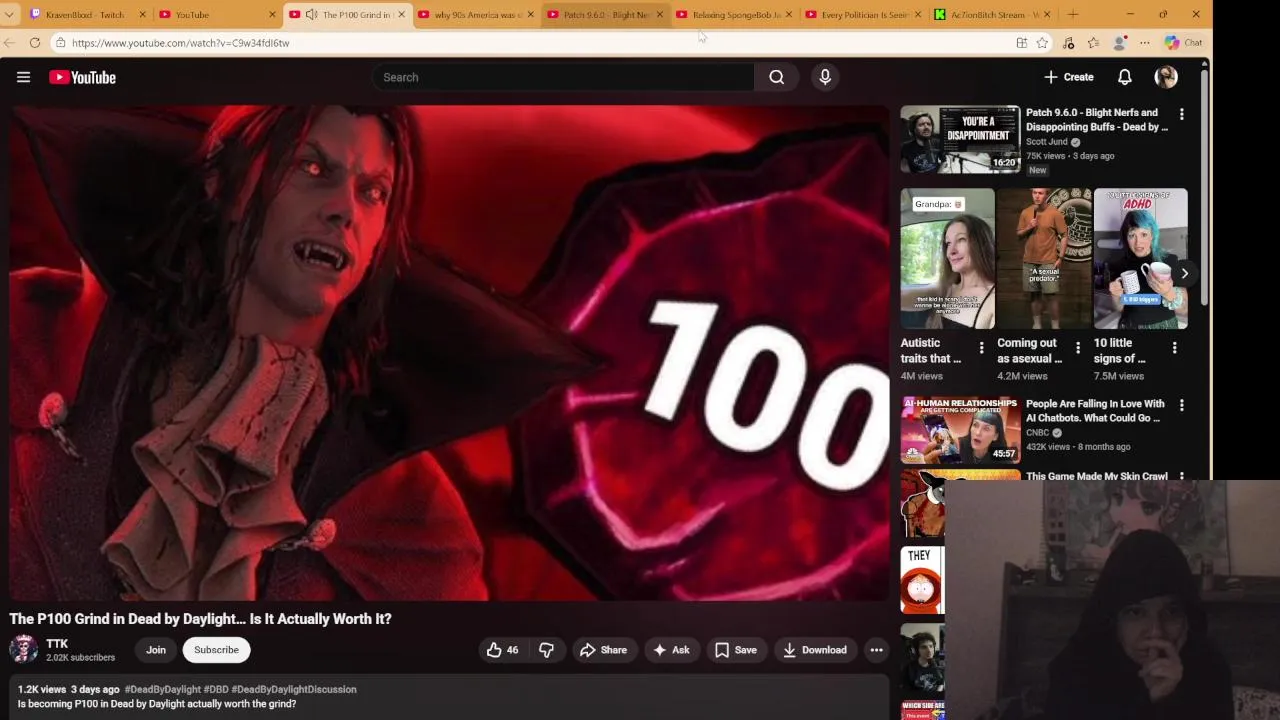
Task: Click the browser address bar URL
Action: click(x=180, y=43)
